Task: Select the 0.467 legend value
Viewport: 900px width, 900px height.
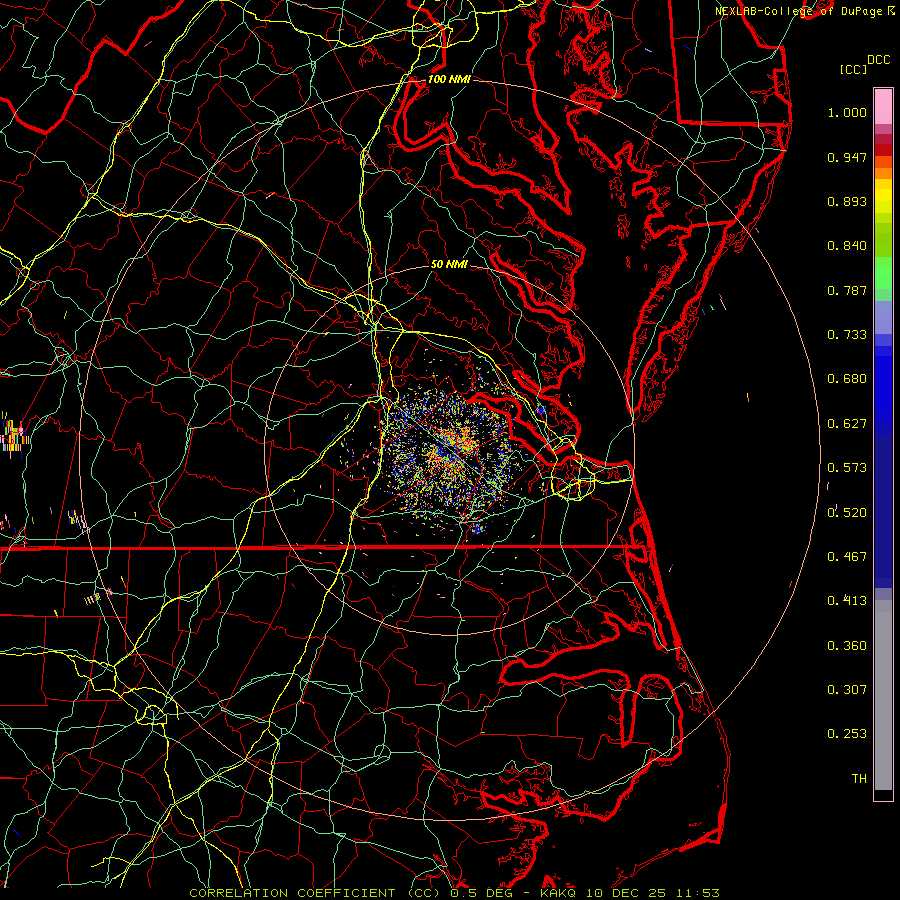Action: coord(847,557)
